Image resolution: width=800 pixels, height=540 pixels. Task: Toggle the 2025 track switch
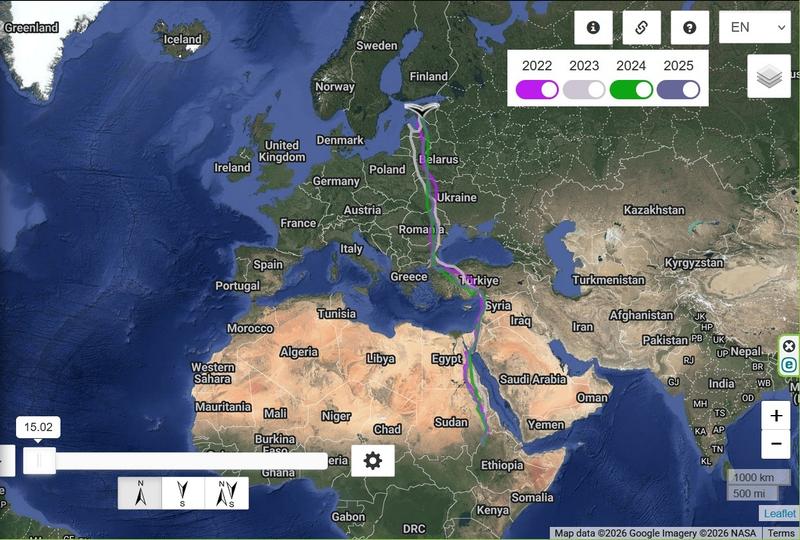[678, 90]
